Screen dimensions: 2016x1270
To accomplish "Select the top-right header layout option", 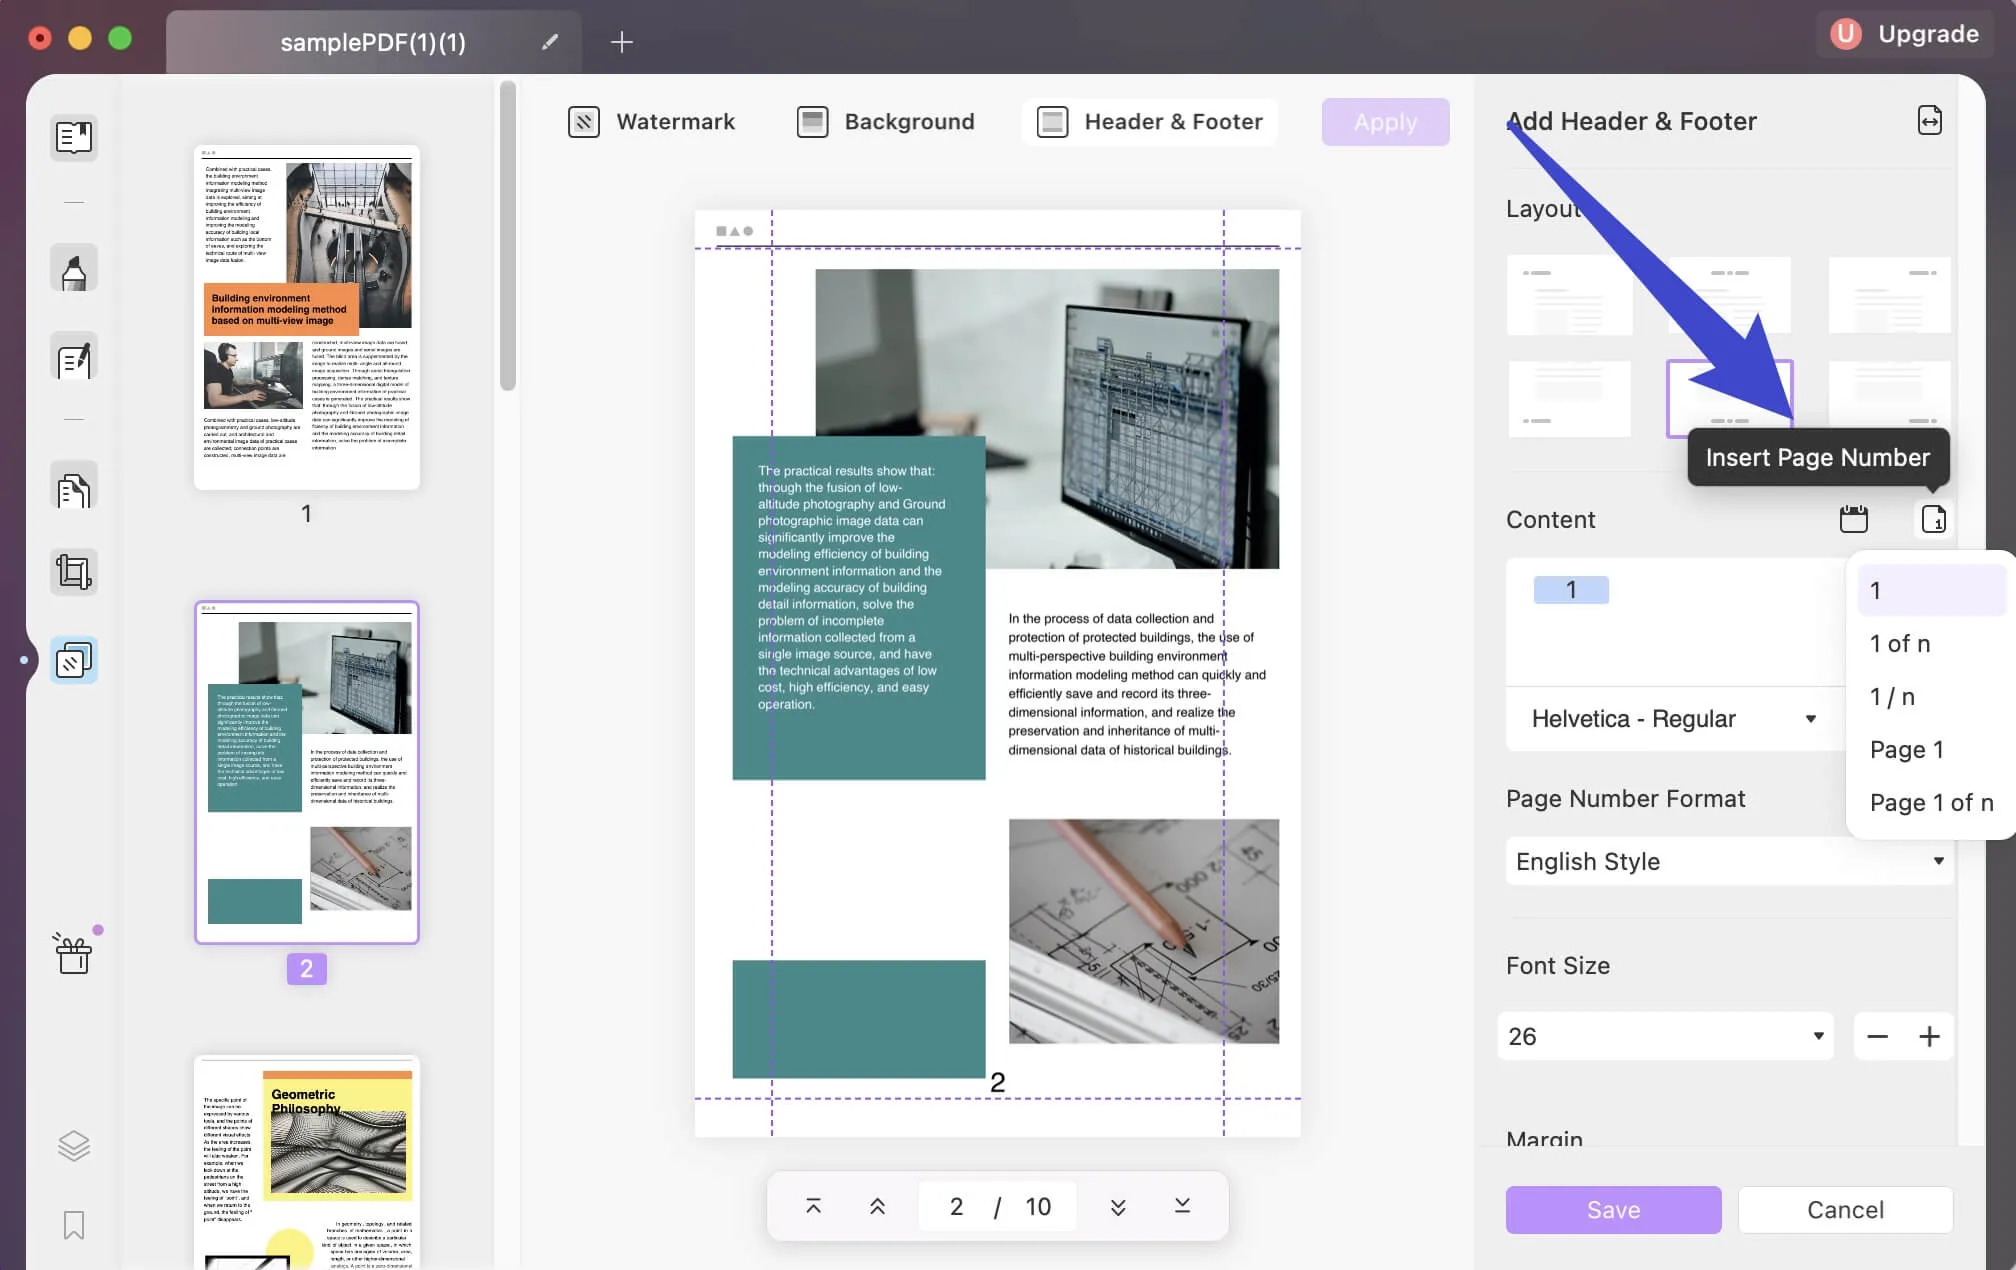I will tap(1889, 295).
